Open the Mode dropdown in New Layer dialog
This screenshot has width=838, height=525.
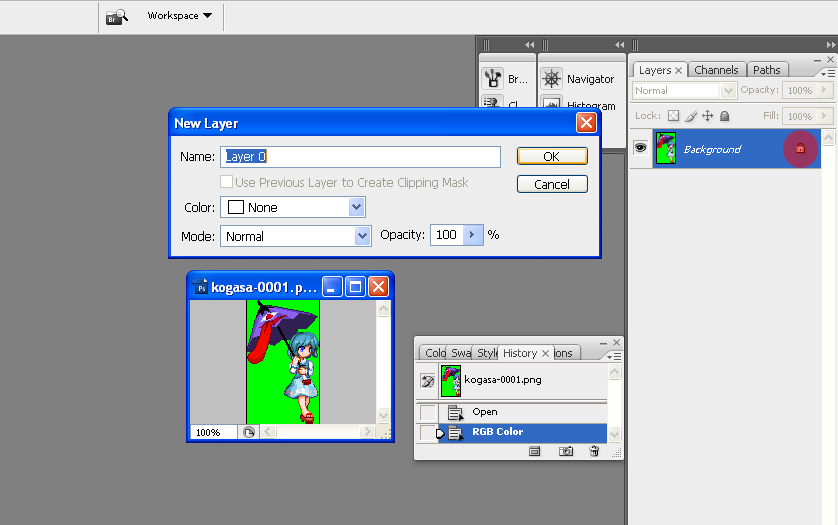coord(296,236)
